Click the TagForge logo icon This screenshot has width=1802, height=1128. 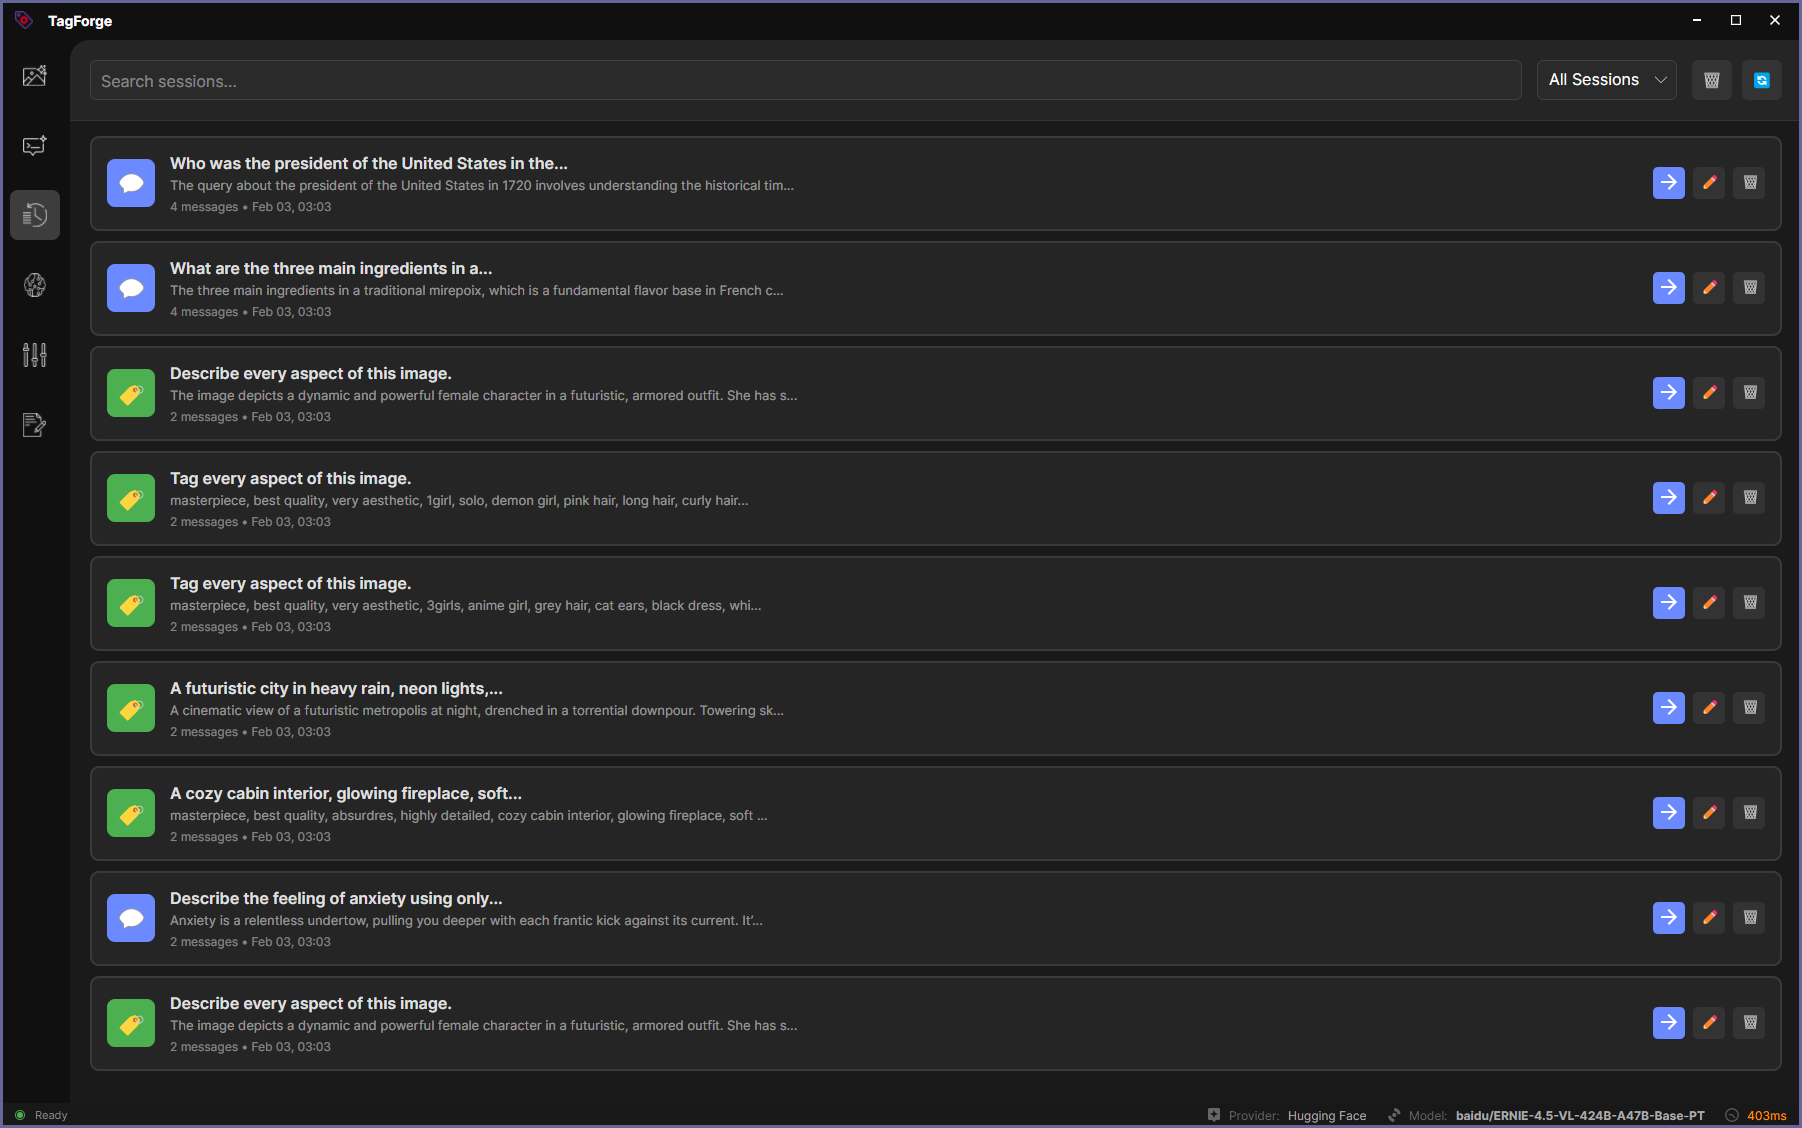[x=24, y=19]
